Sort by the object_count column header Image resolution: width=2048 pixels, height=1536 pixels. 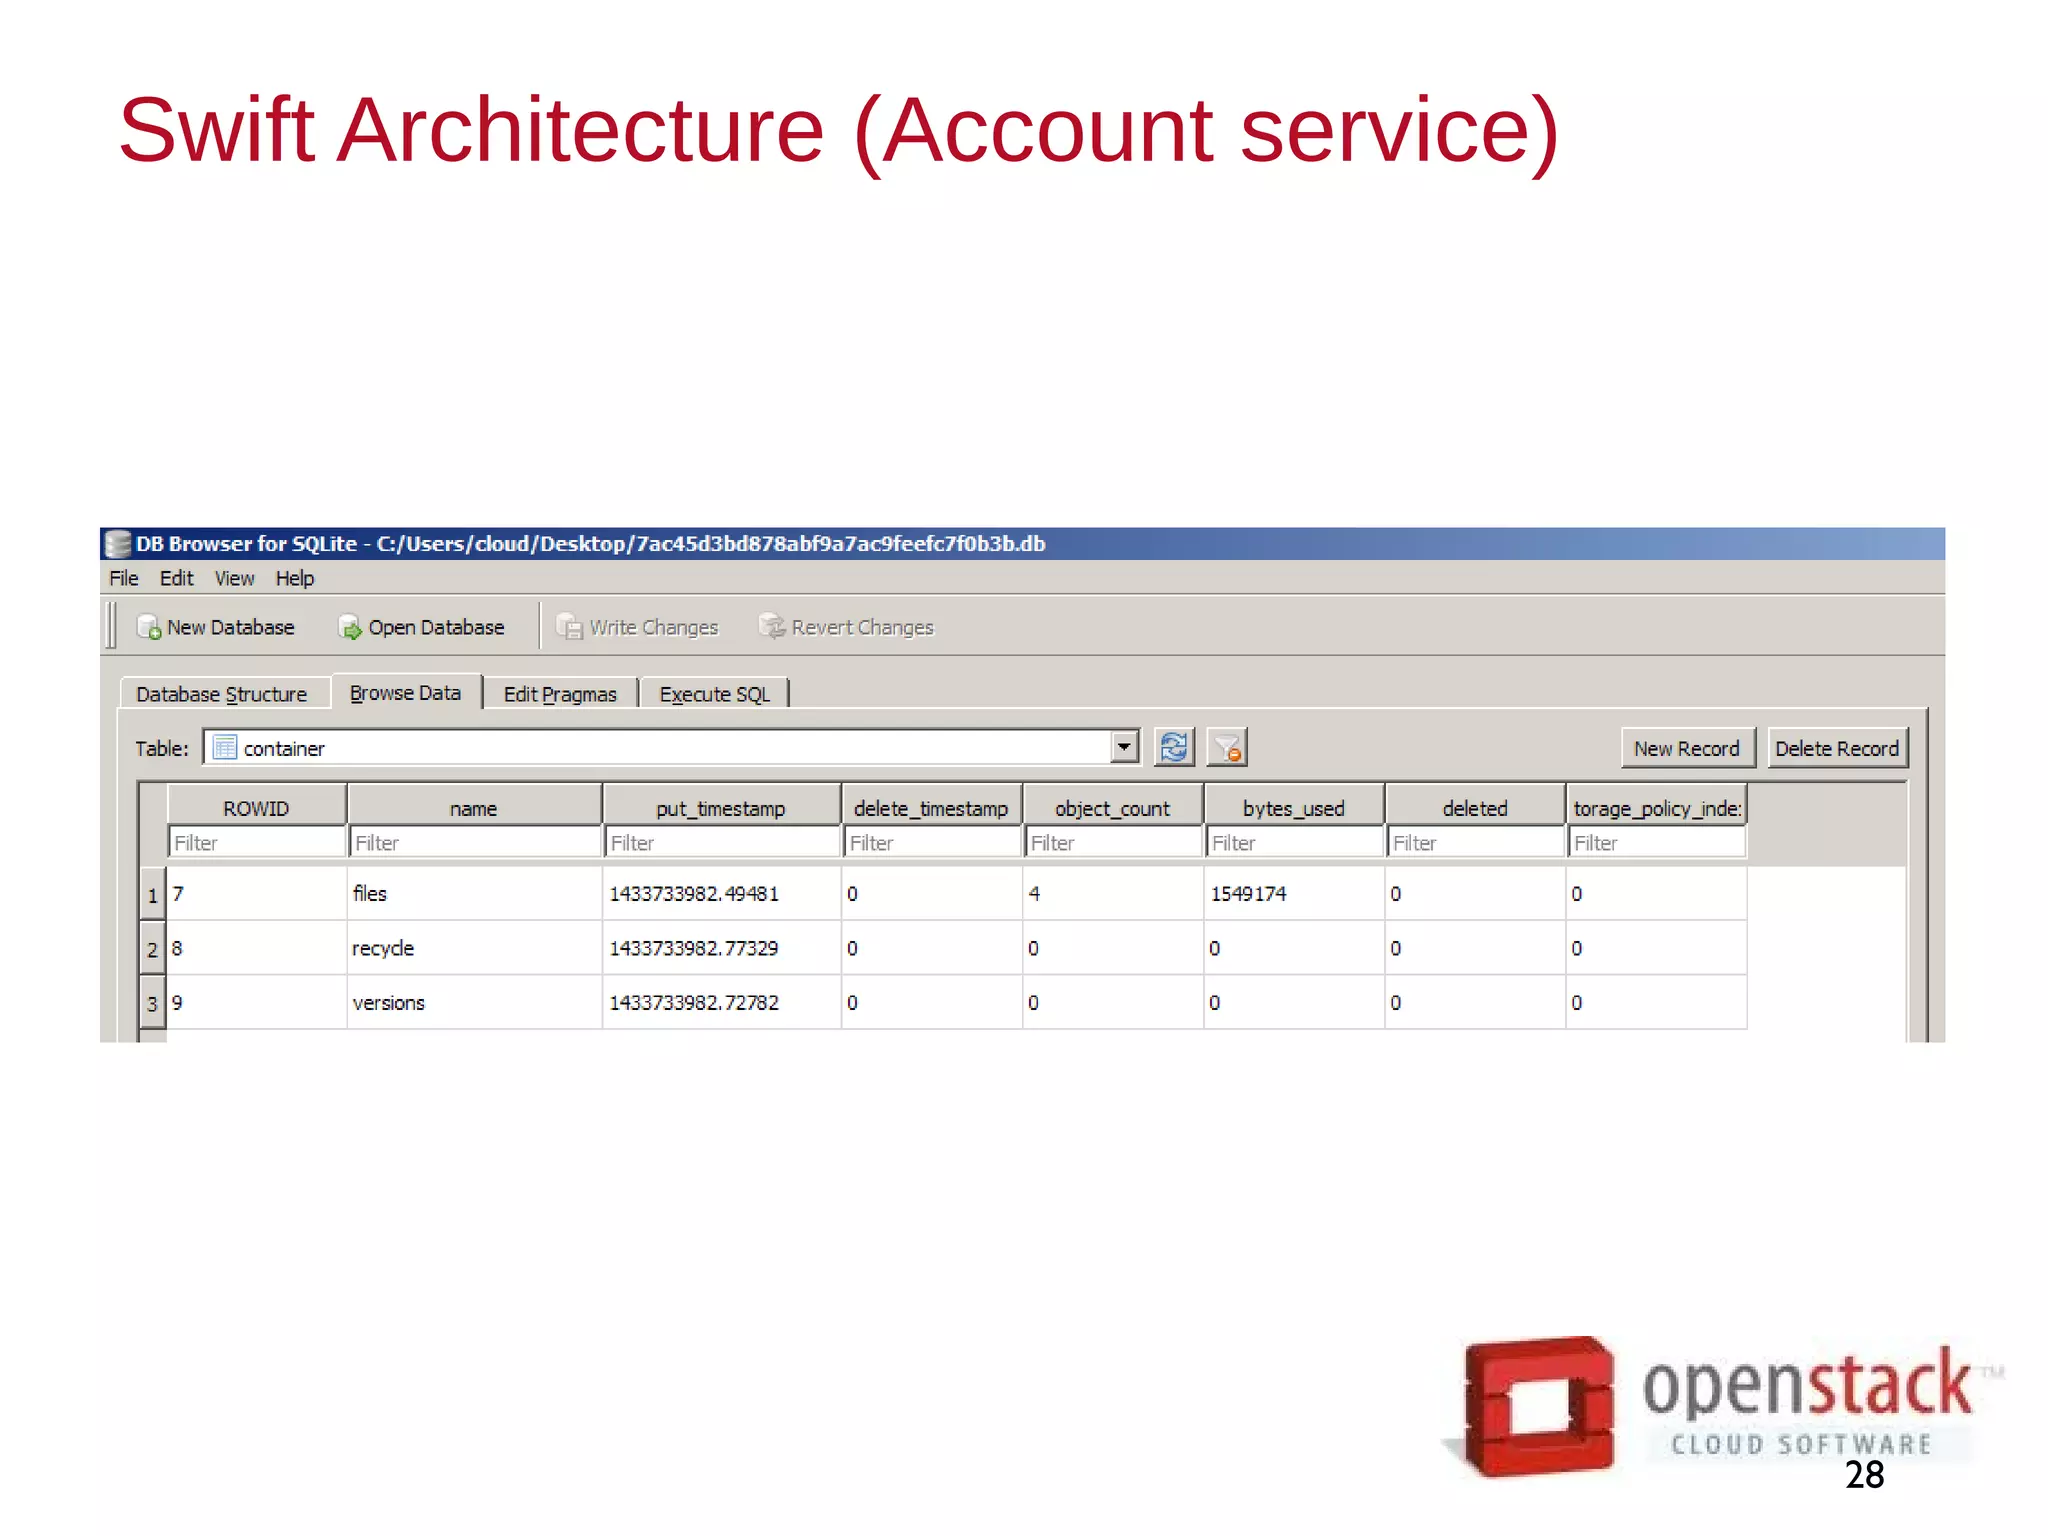point(1112,807)
